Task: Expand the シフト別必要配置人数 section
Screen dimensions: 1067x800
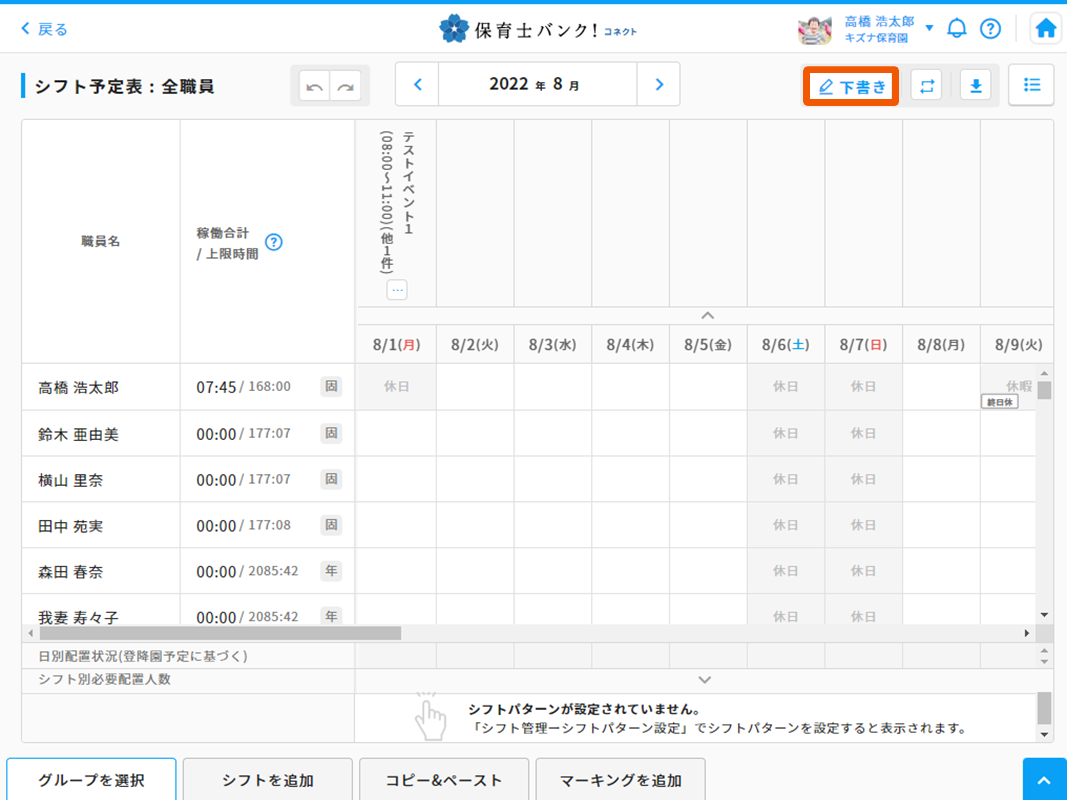Action: (x=705, y=680)
